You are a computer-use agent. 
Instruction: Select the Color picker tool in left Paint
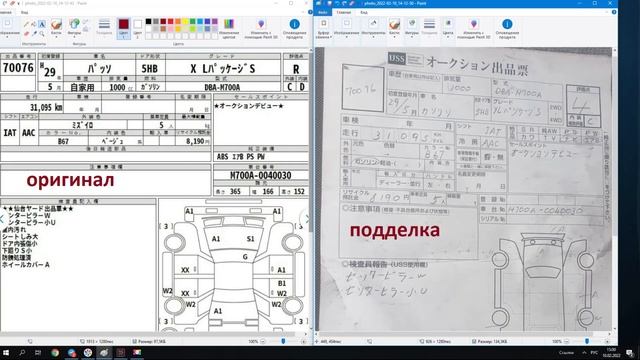34,33
